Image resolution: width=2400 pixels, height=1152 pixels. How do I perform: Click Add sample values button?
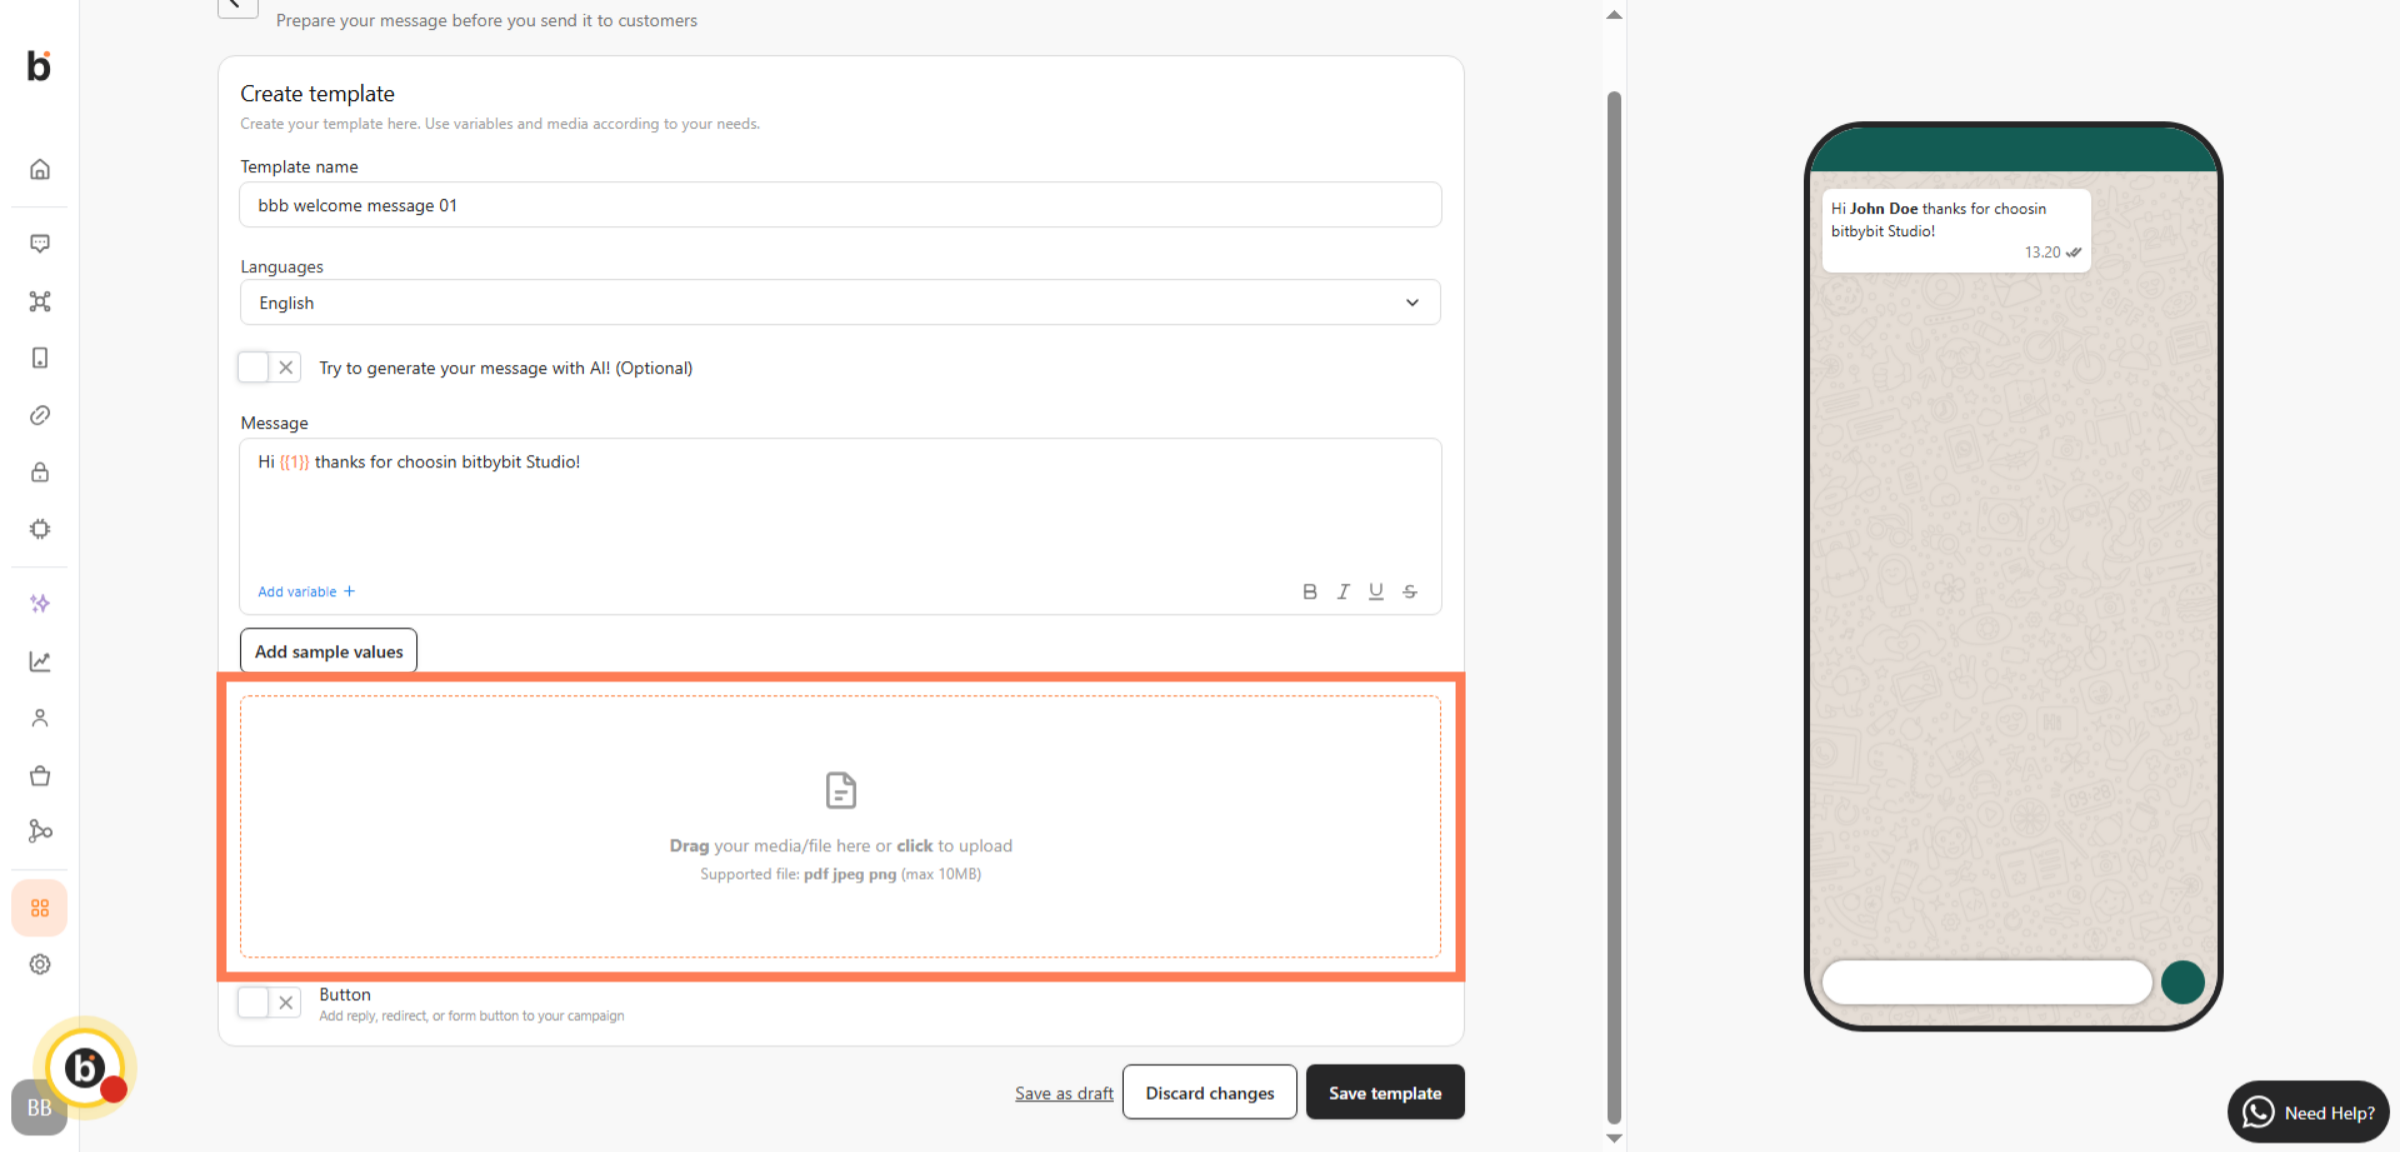[x=328, y=651]
